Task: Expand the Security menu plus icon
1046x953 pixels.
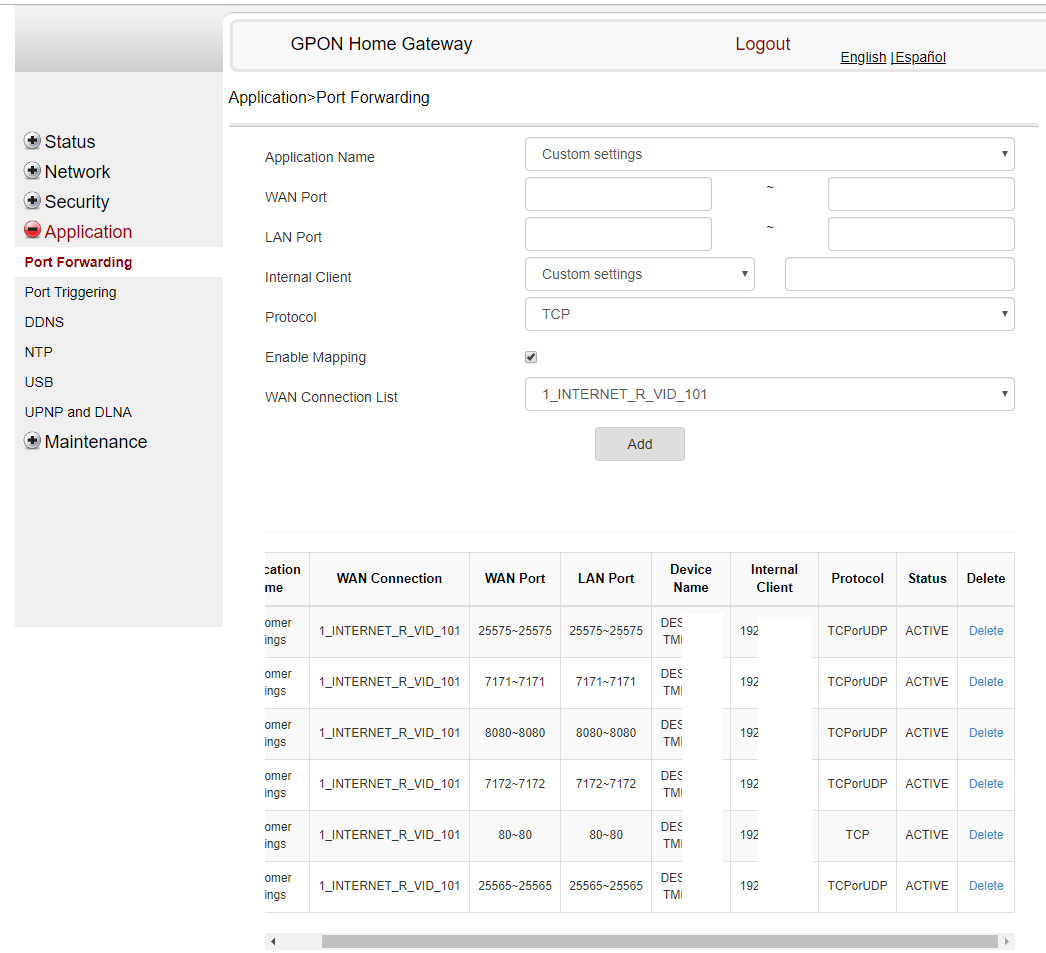Action: (x=32, y=201)
